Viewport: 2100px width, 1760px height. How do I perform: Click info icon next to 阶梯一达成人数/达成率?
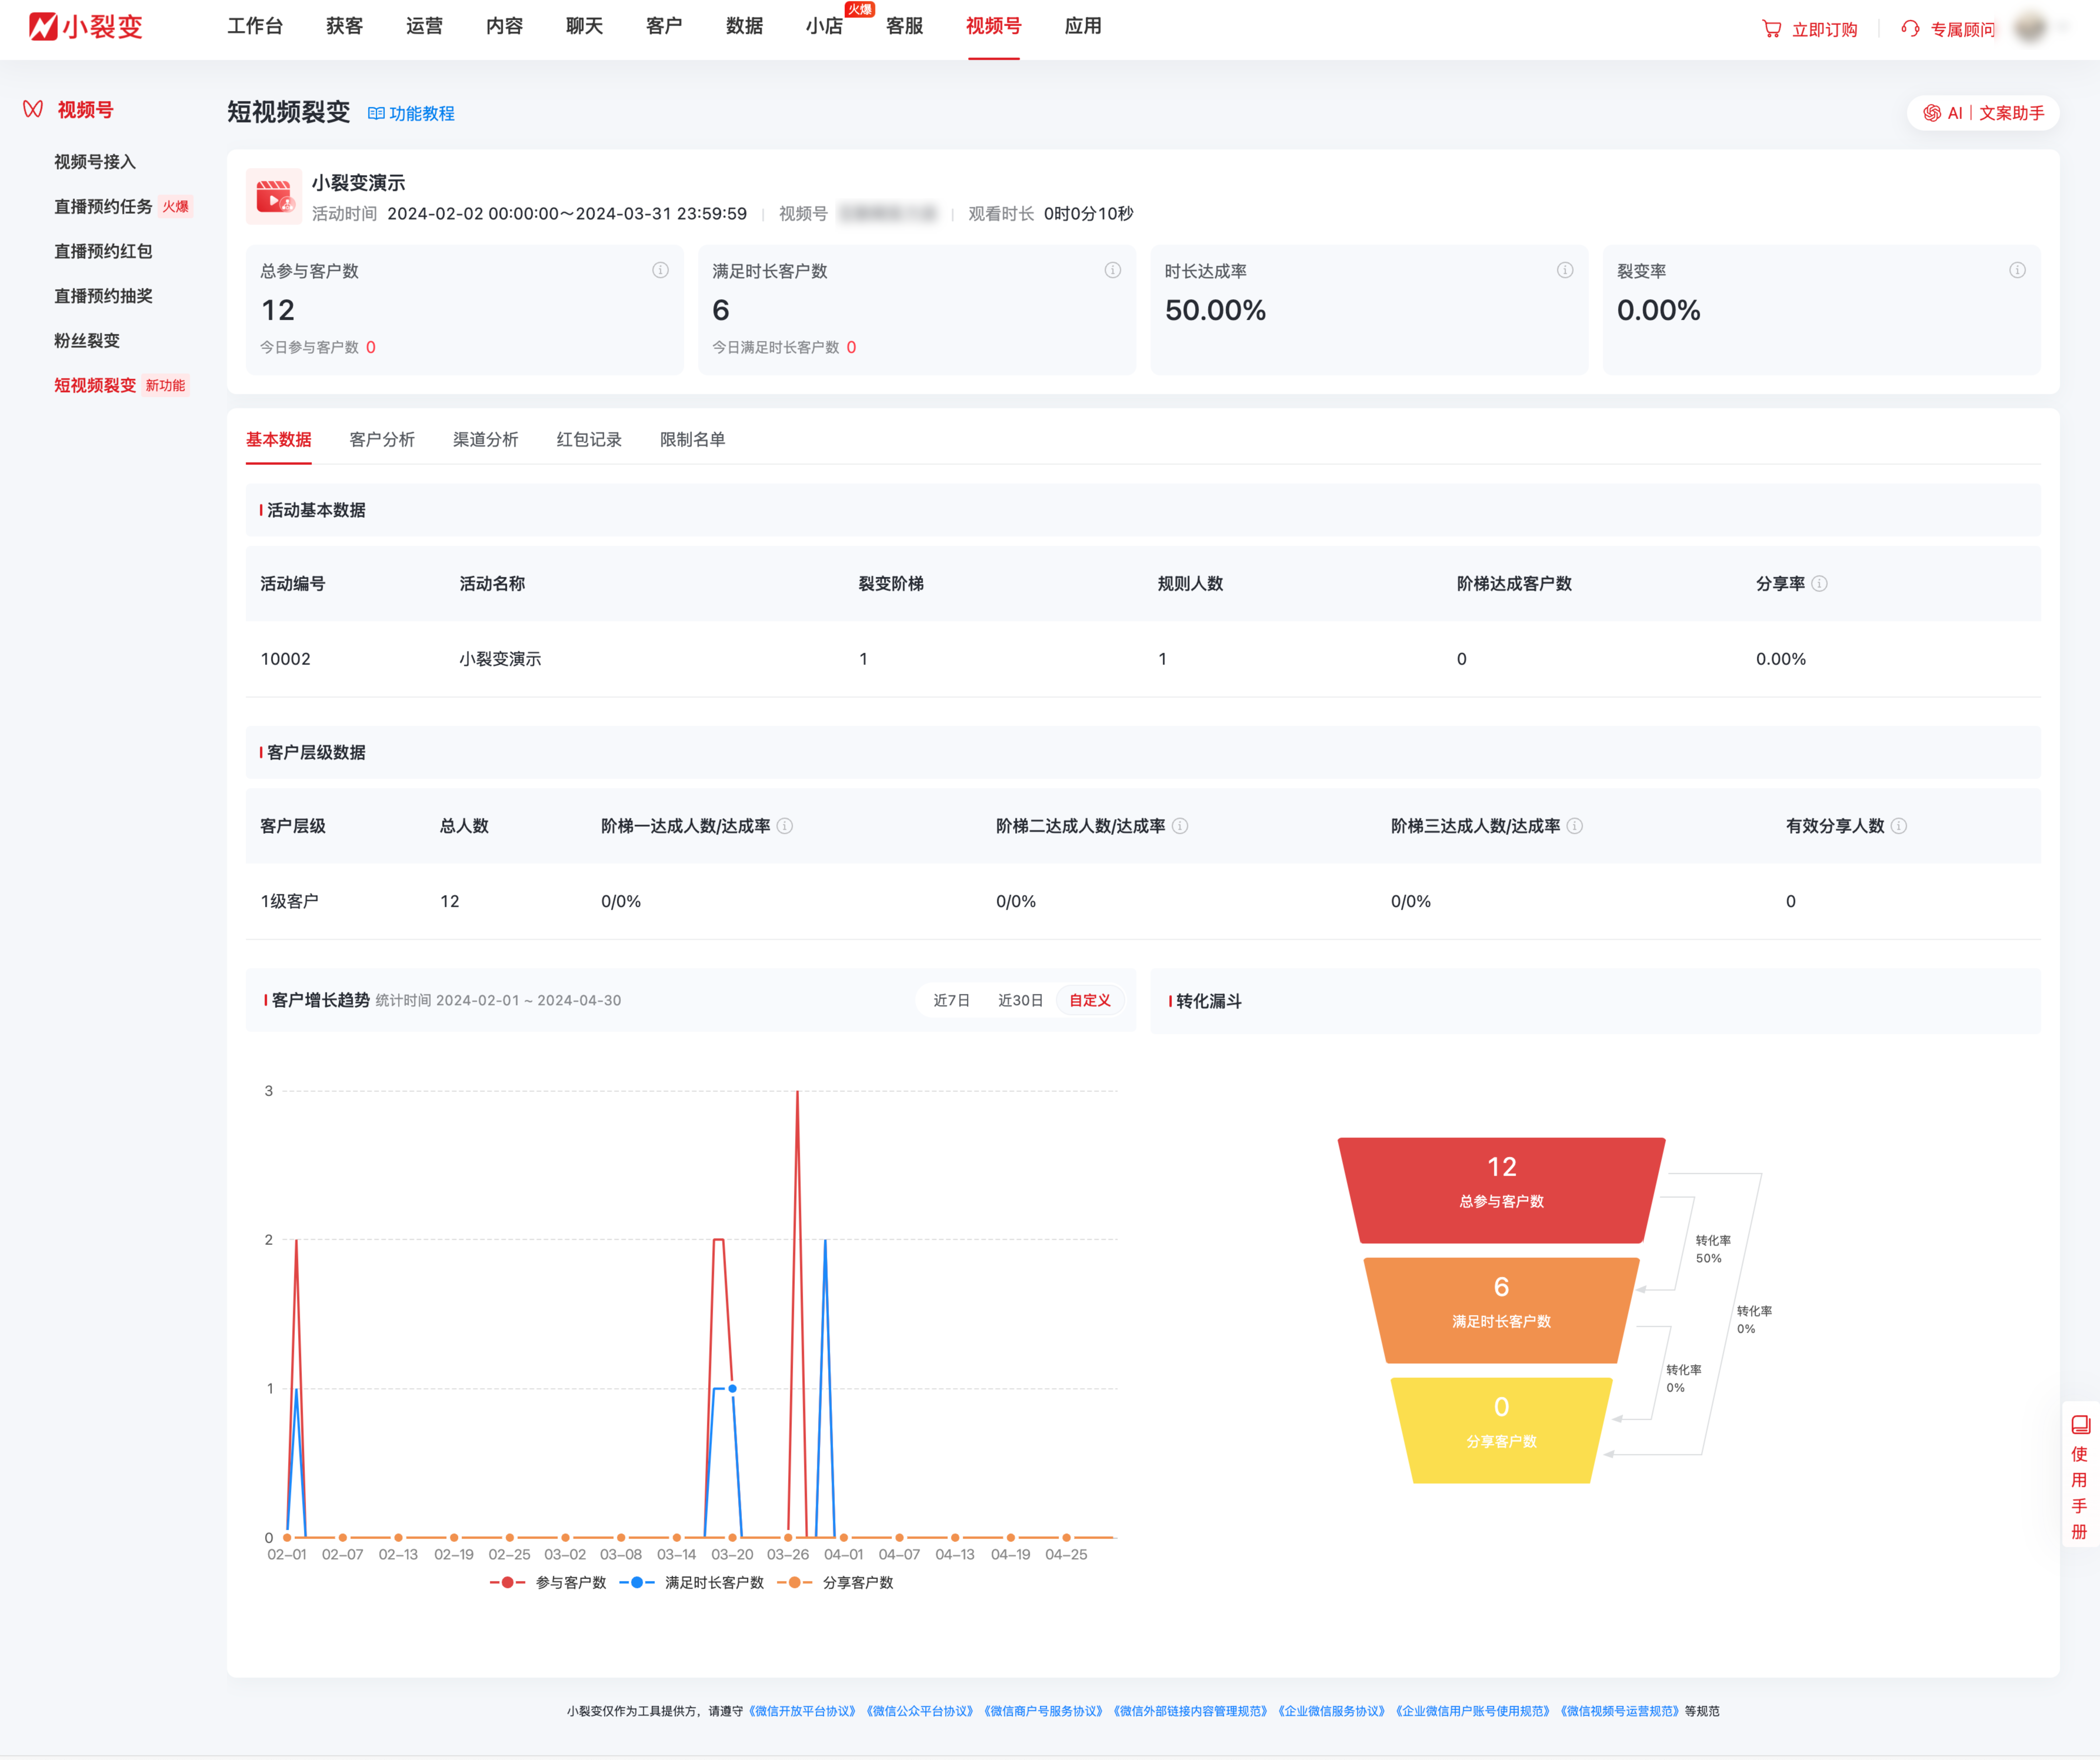point(785,826)
